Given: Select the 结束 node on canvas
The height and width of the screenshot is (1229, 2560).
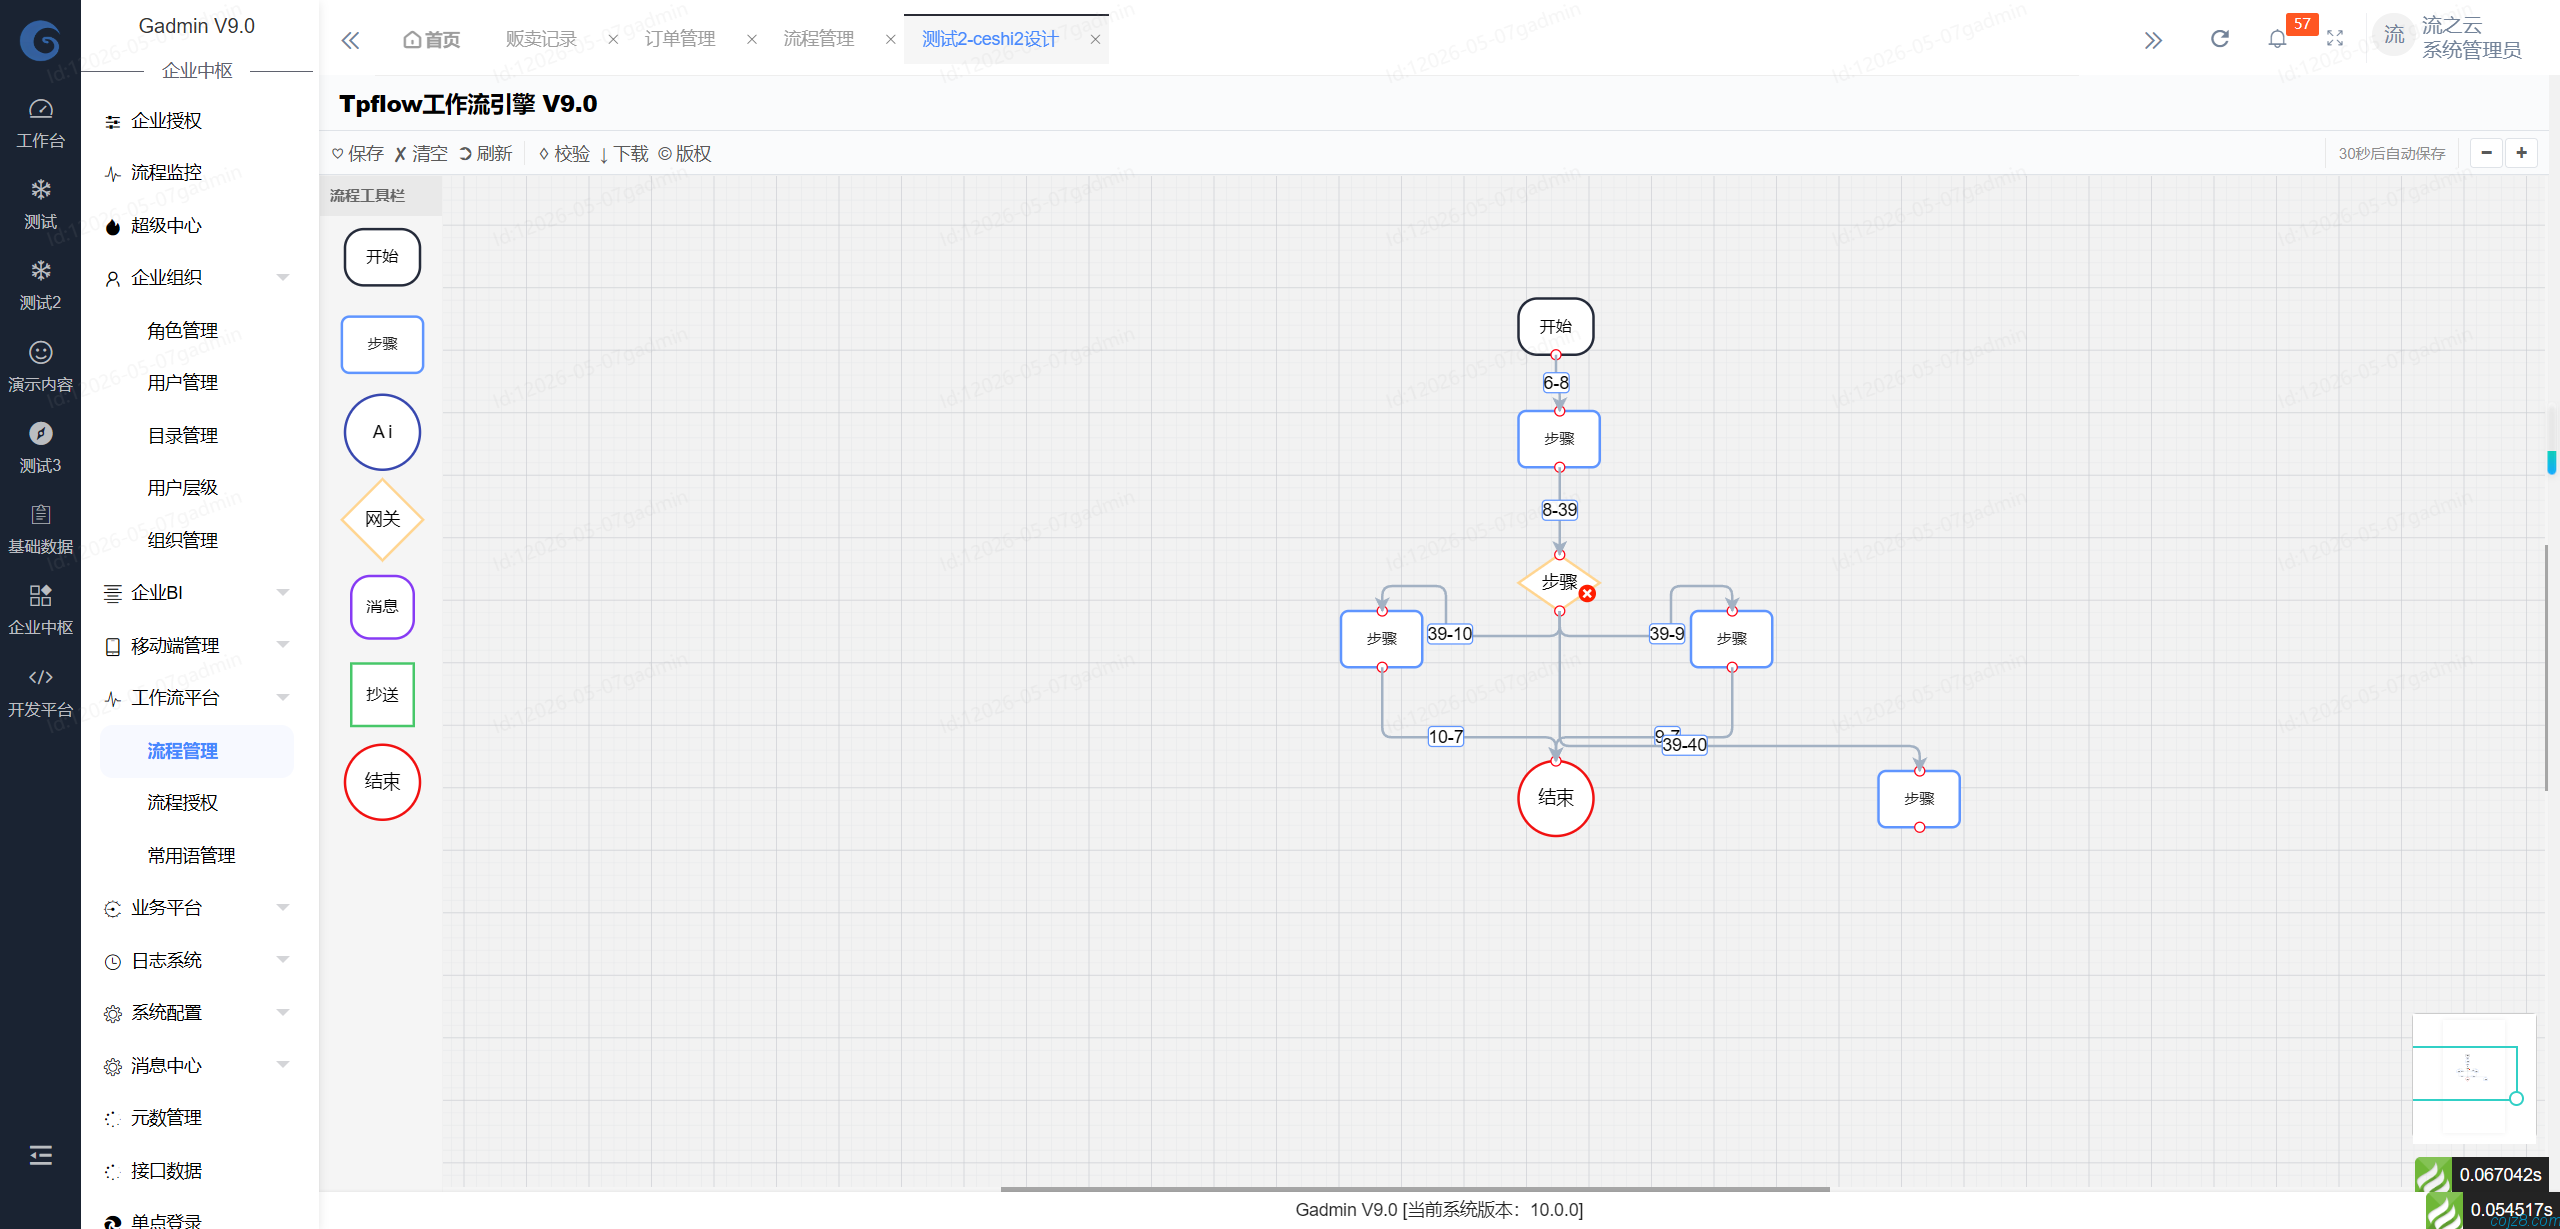Looking at the screenshot, I should point(1556,798).
